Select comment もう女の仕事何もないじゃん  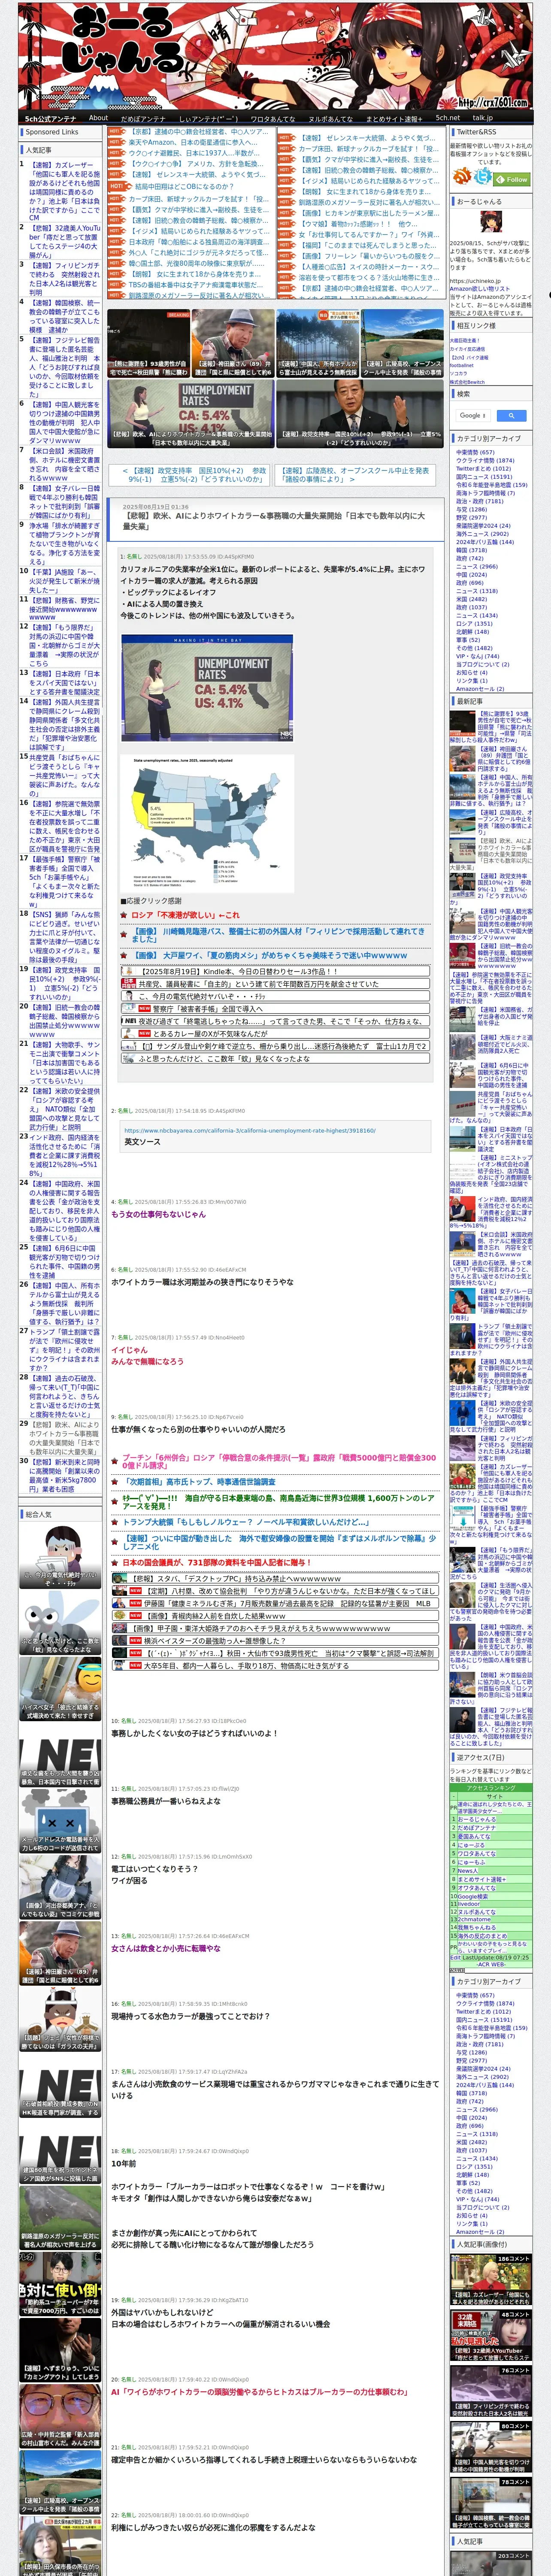[158, 1214]
